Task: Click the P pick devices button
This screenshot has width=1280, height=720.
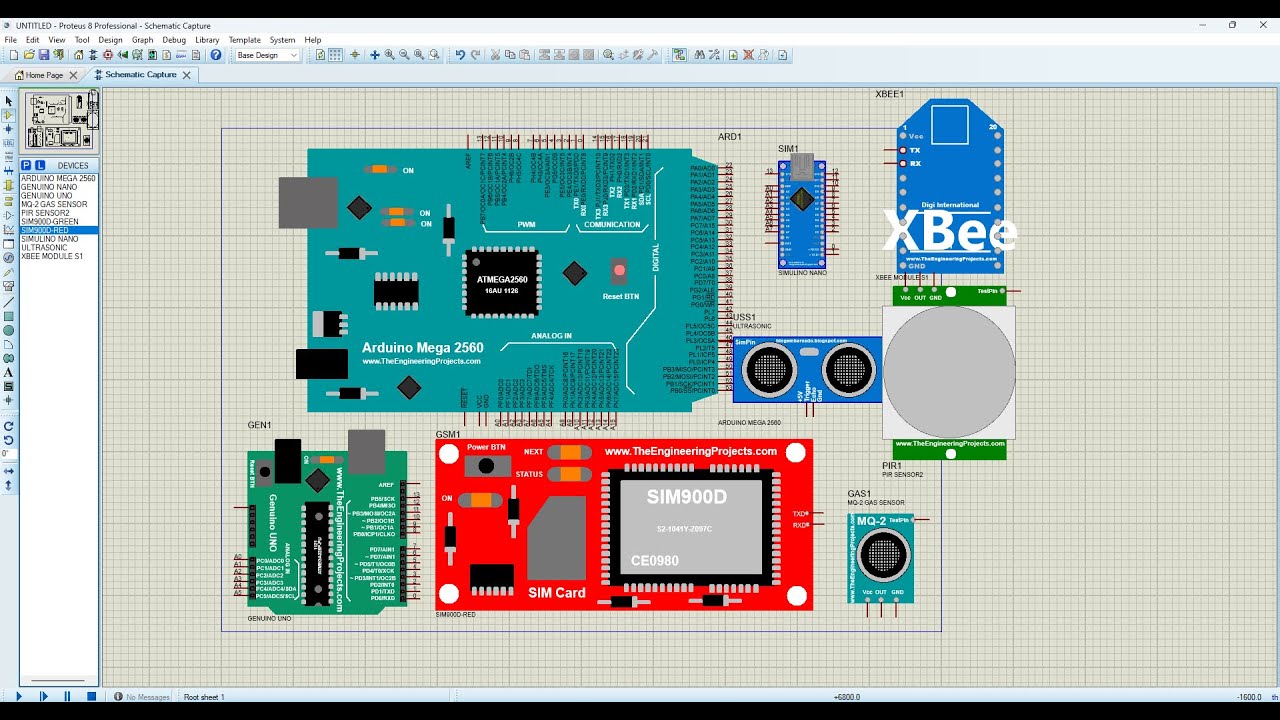Action: coord(26,165)
